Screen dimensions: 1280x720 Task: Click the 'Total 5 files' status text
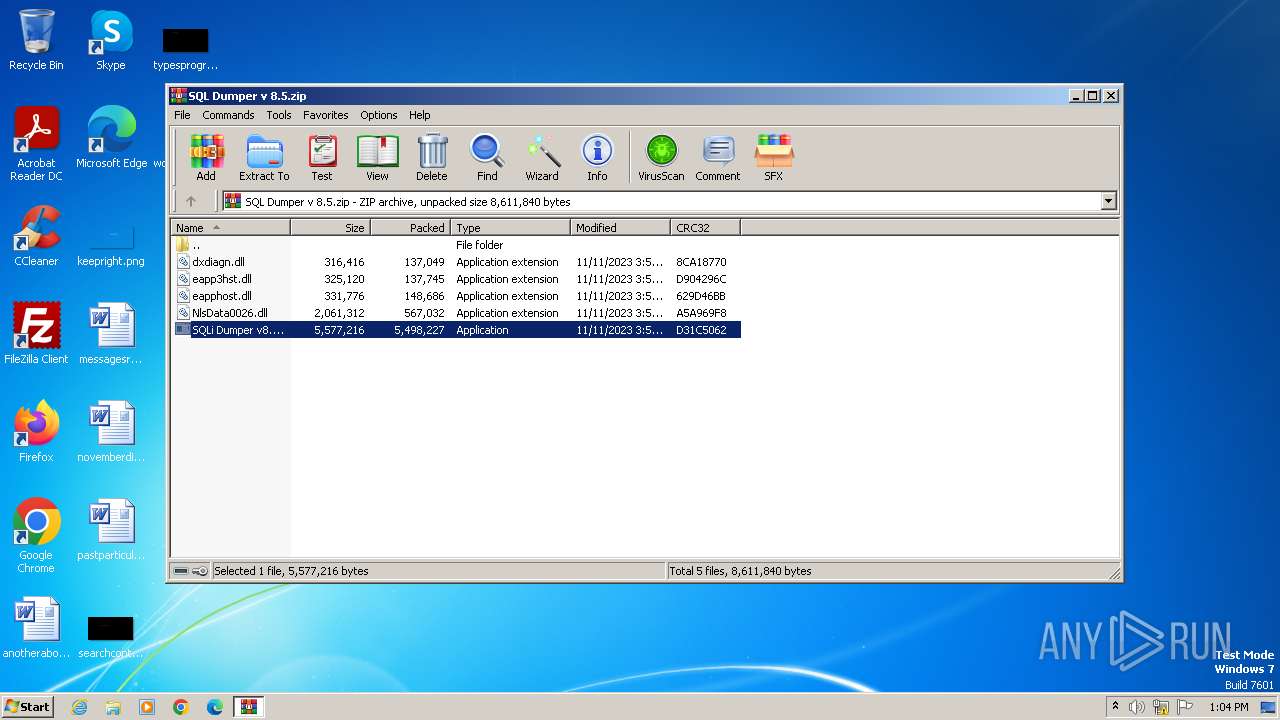click(x=740, y=571)
